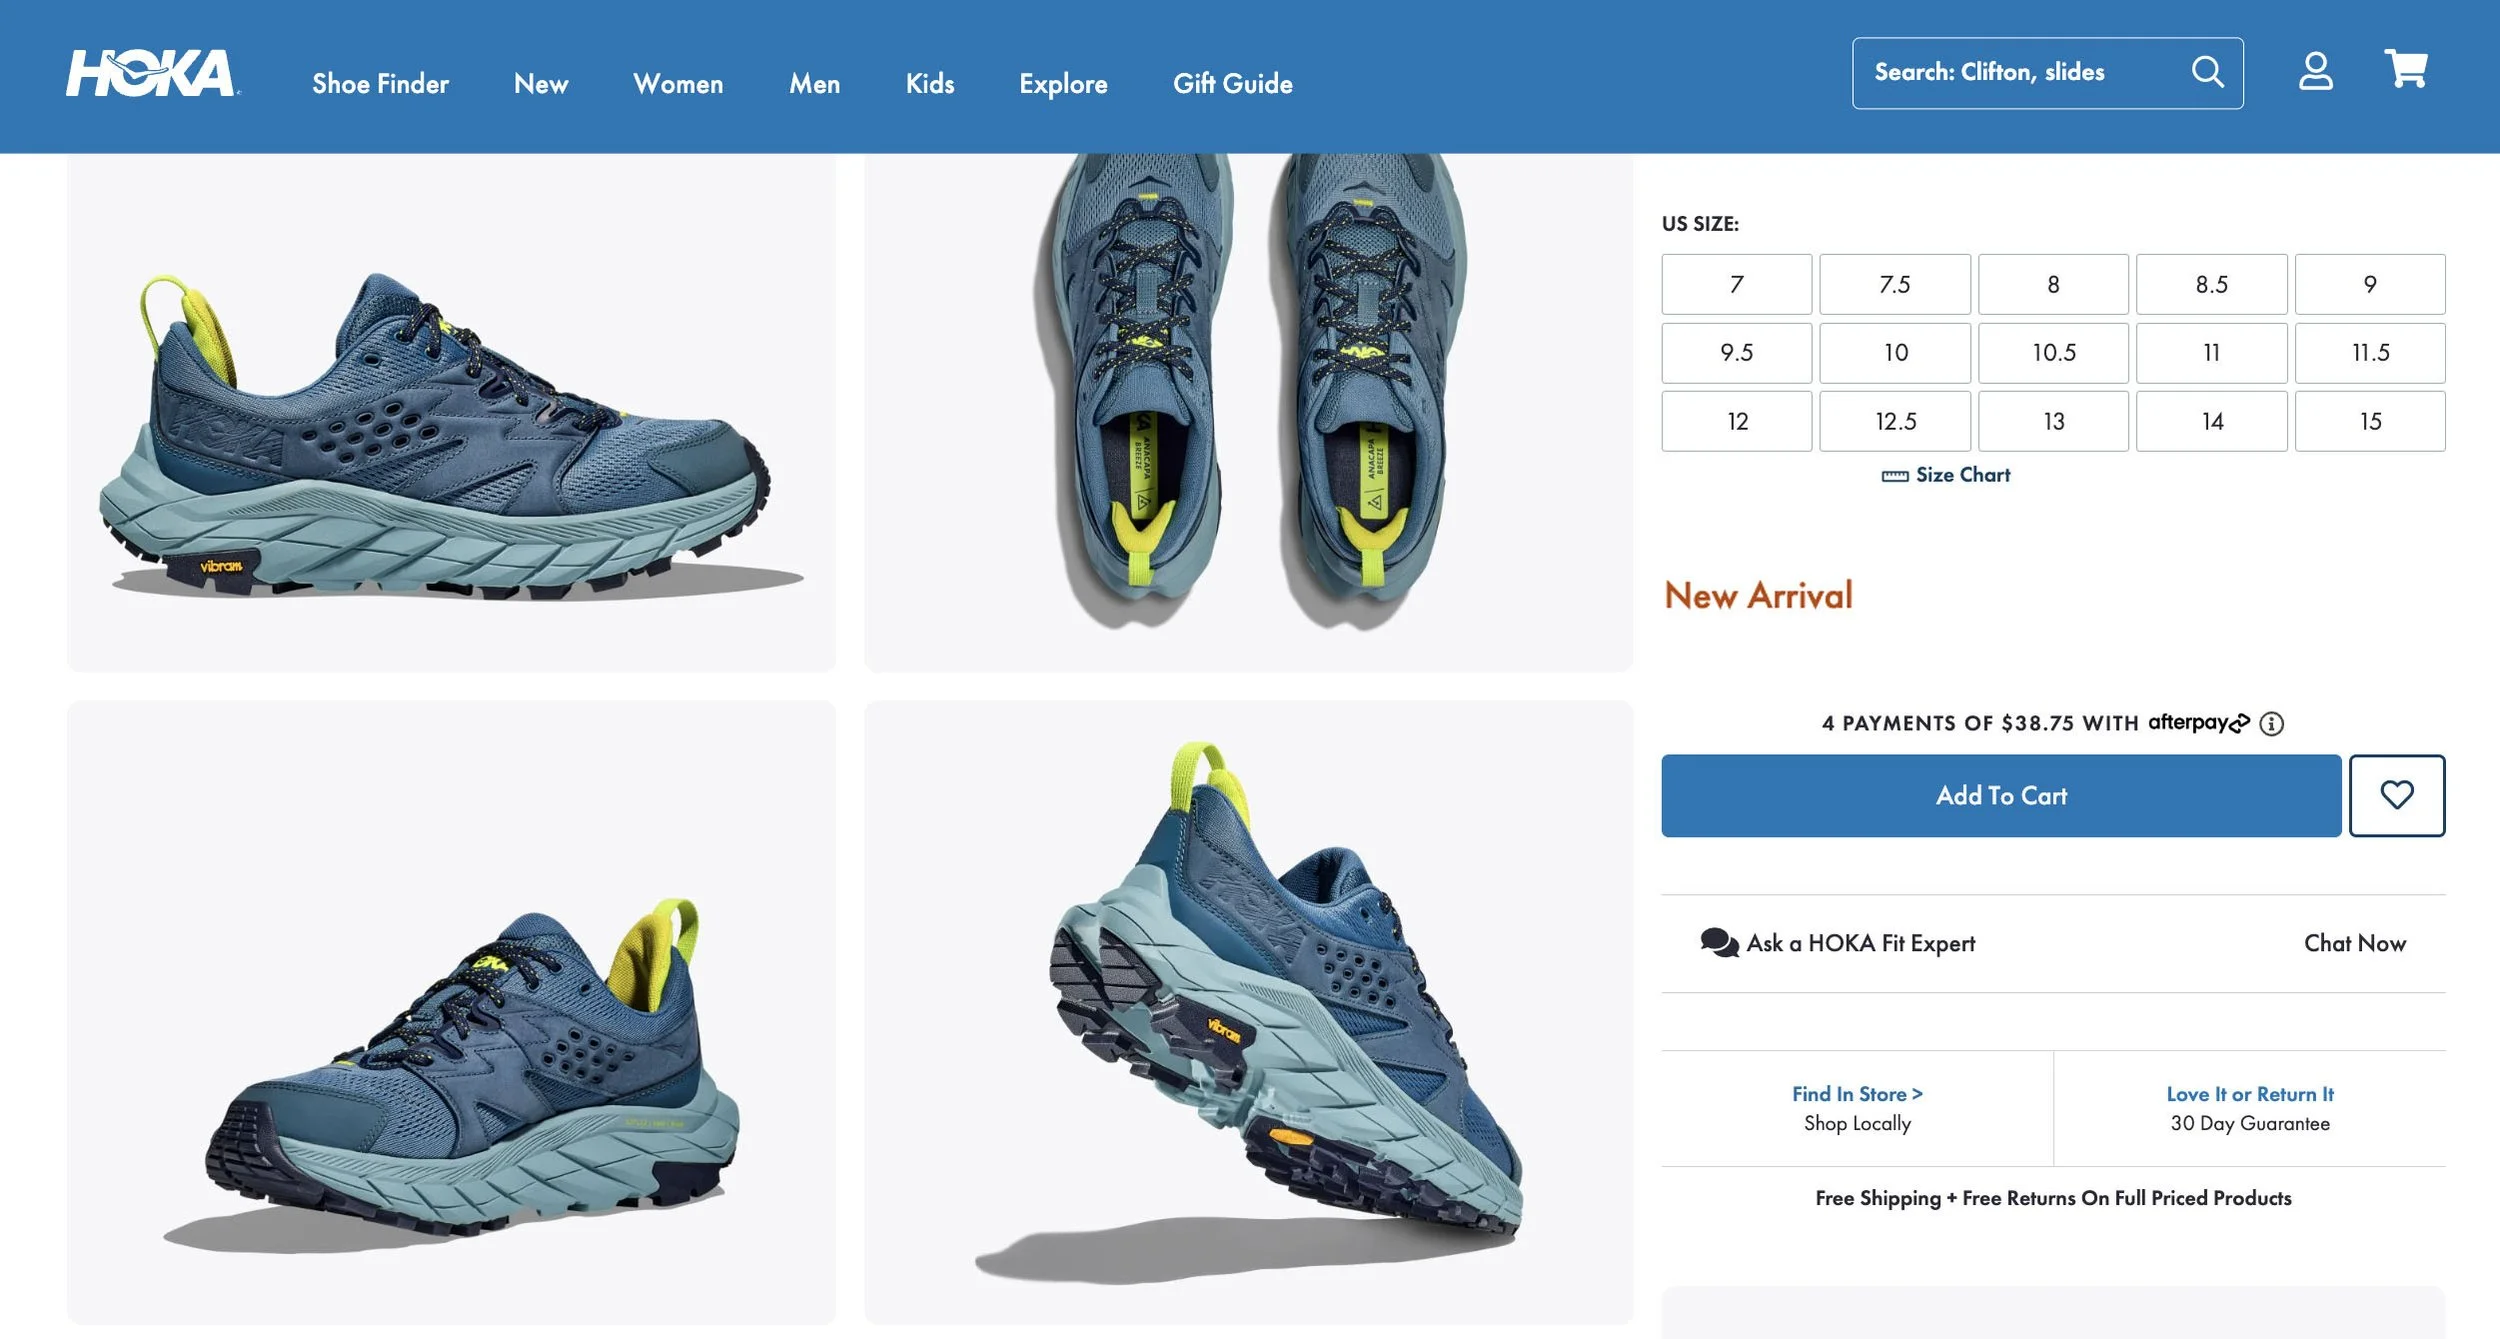Image resolution: width=2500 pixels, height=1339 pixels.
Task: Open the shopping cart icon
Action: point(2405,69)
